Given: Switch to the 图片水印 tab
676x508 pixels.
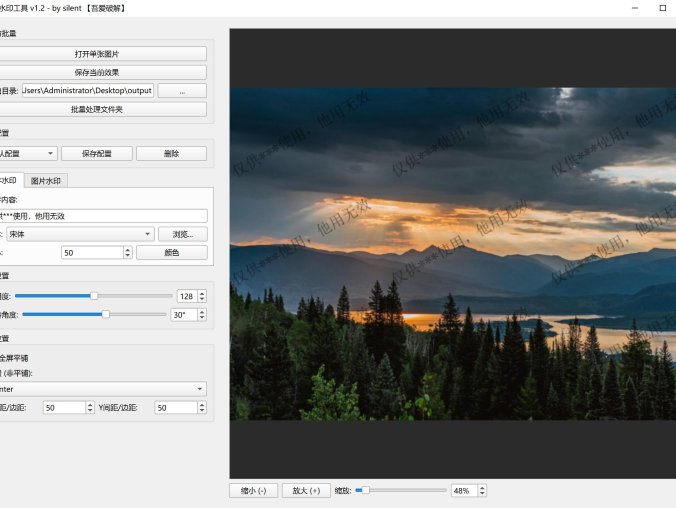Looking at the screenshot, I should pos(46,181).
